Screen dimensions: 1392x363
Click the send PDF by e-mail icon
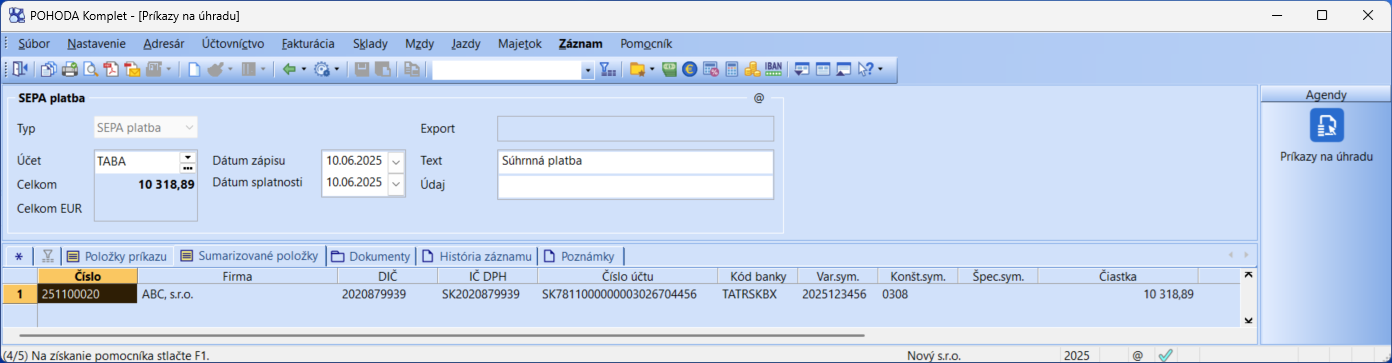(131, 70)
